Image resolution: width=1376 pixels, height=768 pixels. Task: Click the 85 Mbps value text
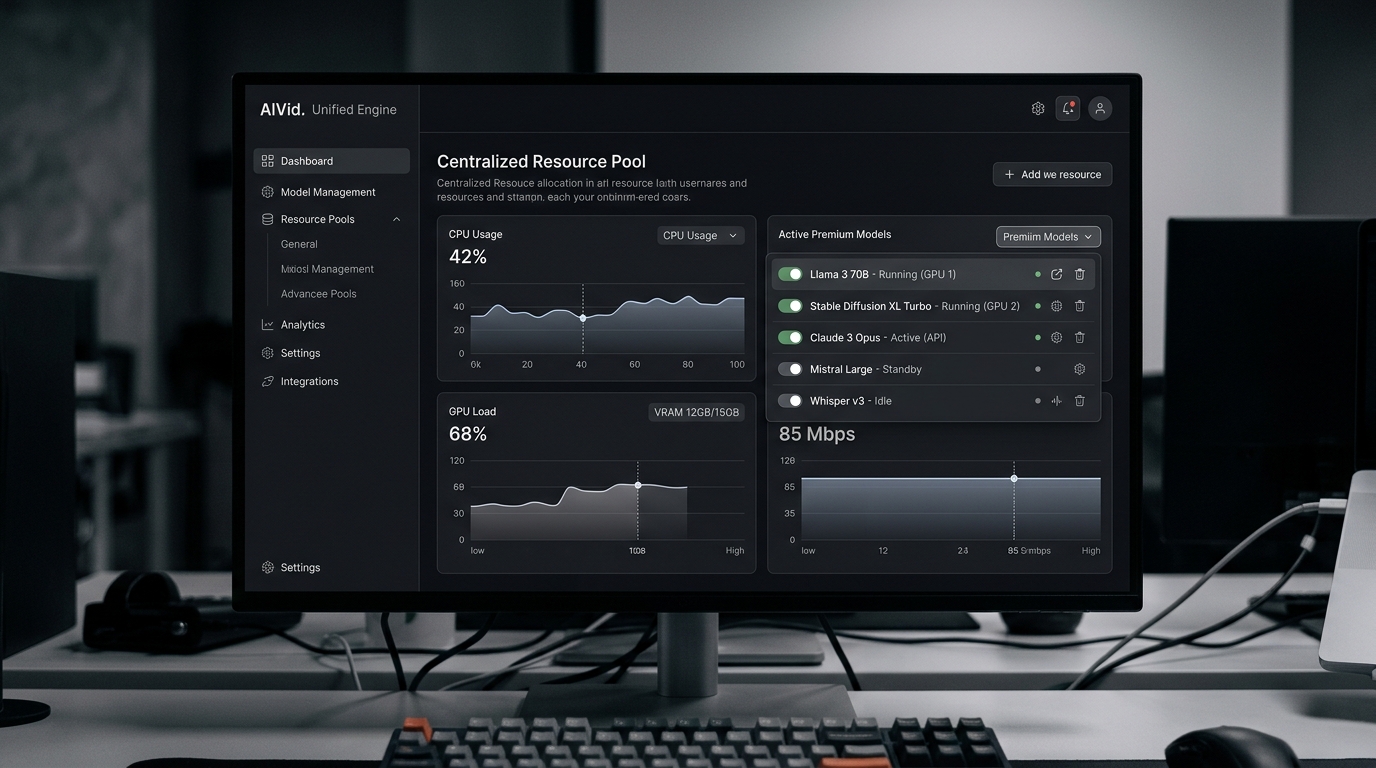click(x=817, y=434)
